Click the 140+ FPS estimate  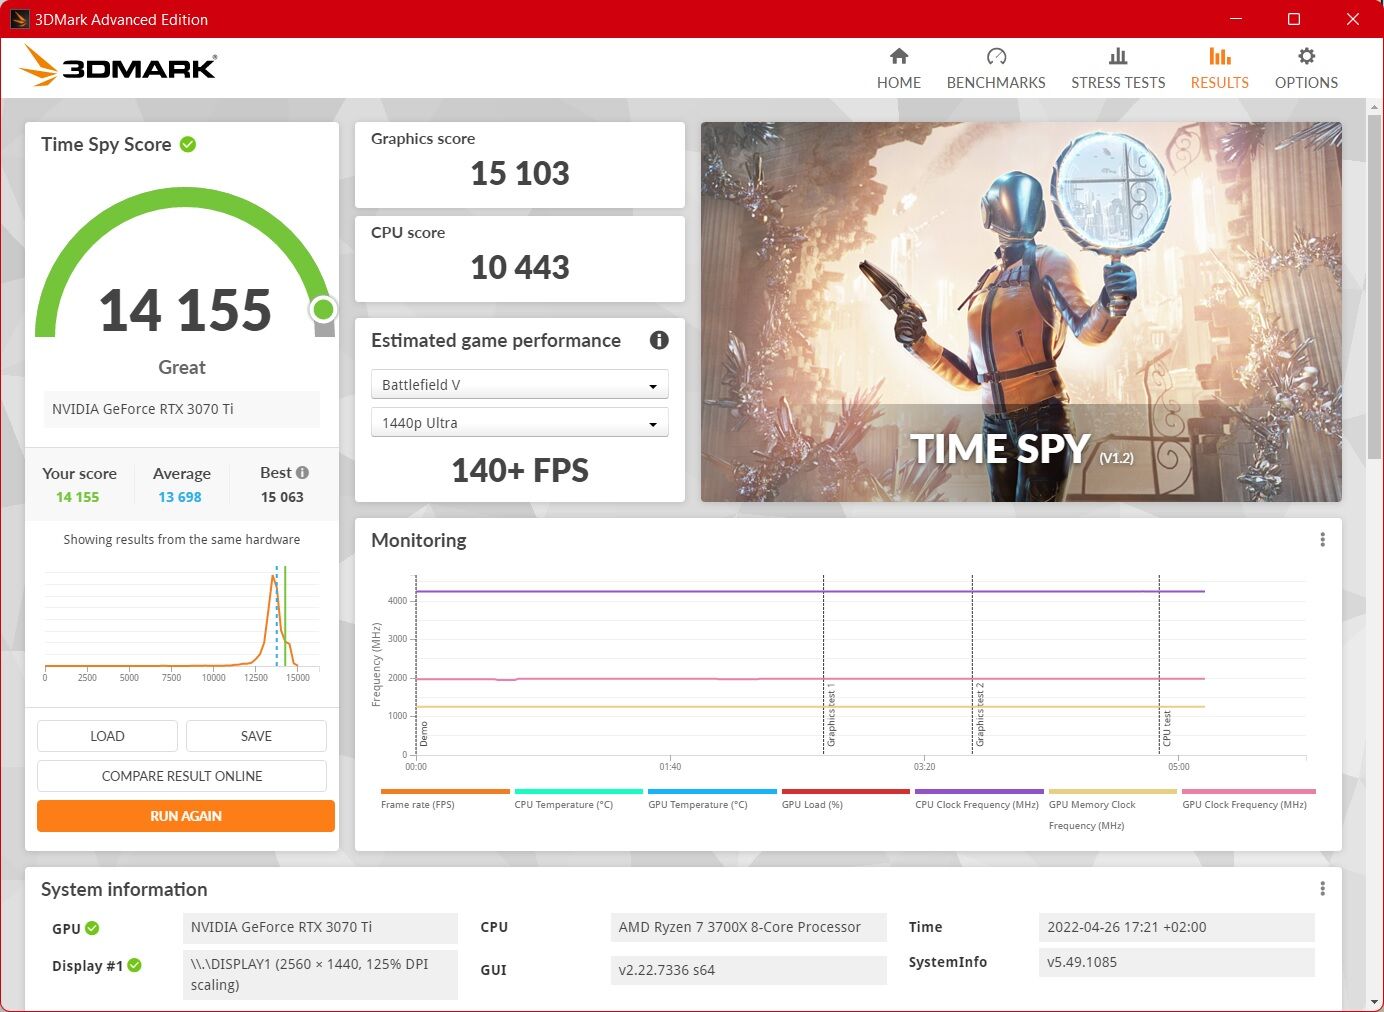520,470
